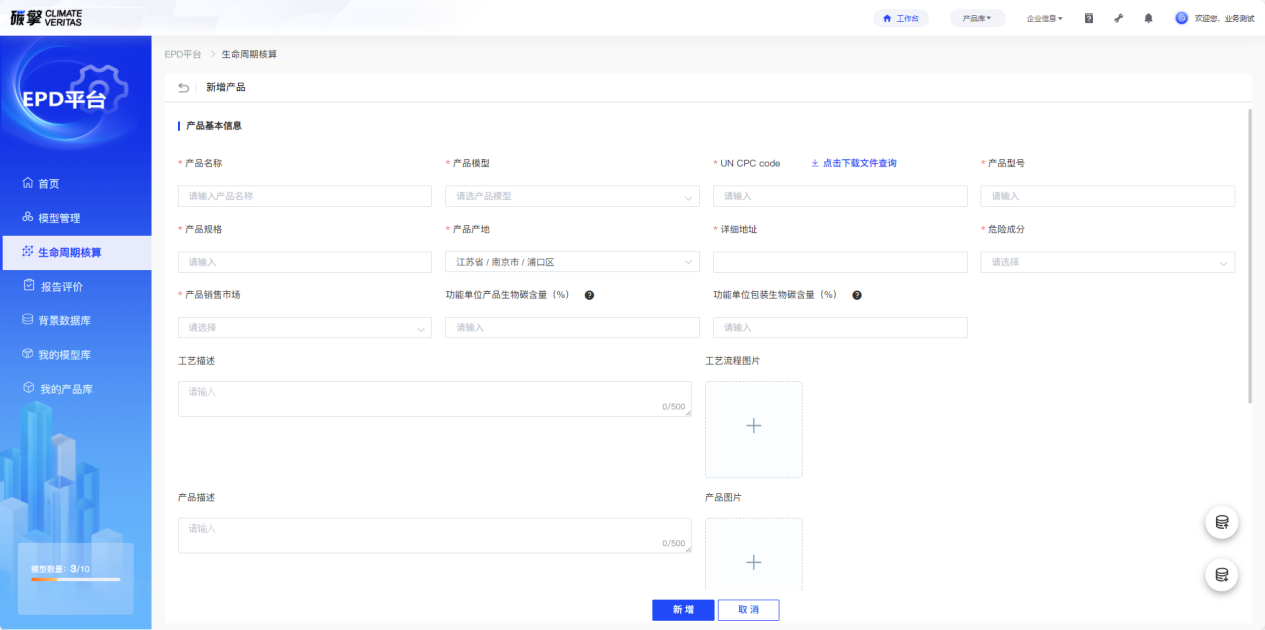
Task: Open the 产品销售市场 dropdown
Action: [304, 328]
